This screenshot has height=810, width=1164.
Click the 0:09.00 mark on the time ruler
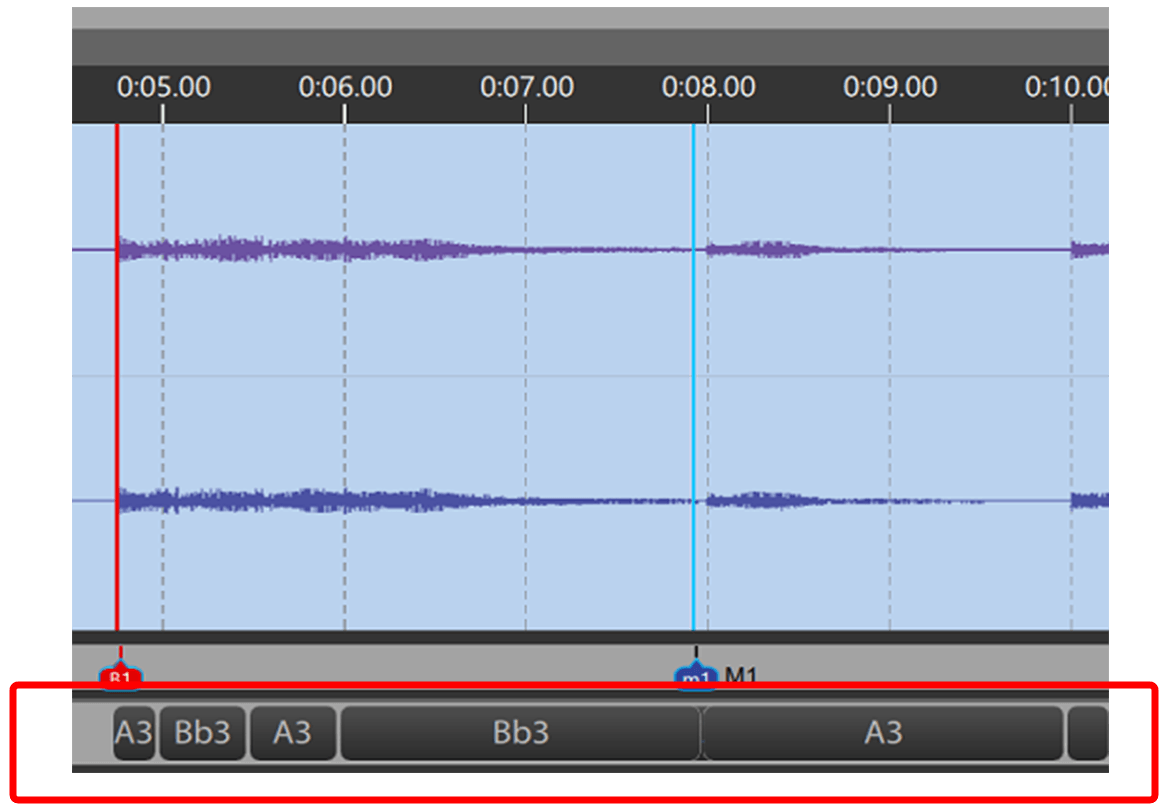890,88
